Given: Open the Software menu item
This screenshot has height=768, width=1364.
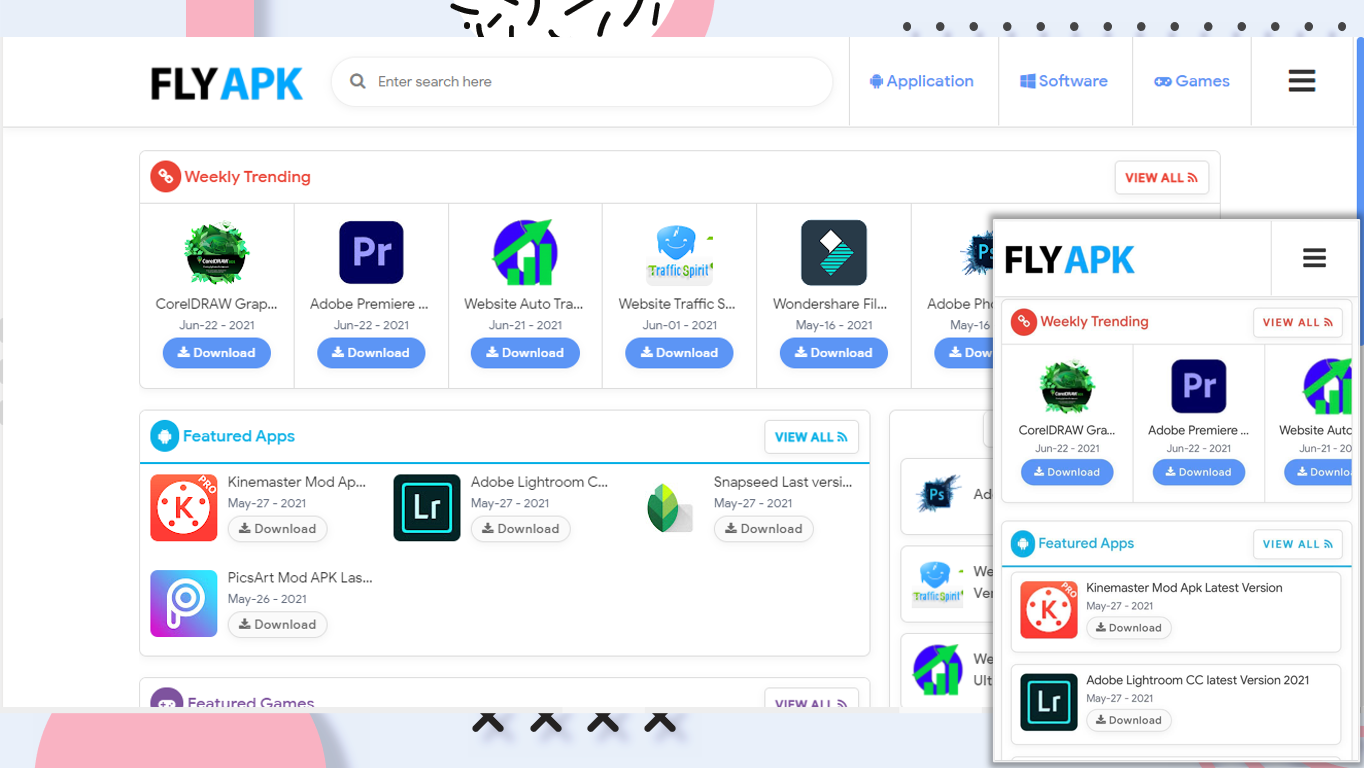Looking at the screenshot, I should pos(1064,81).
